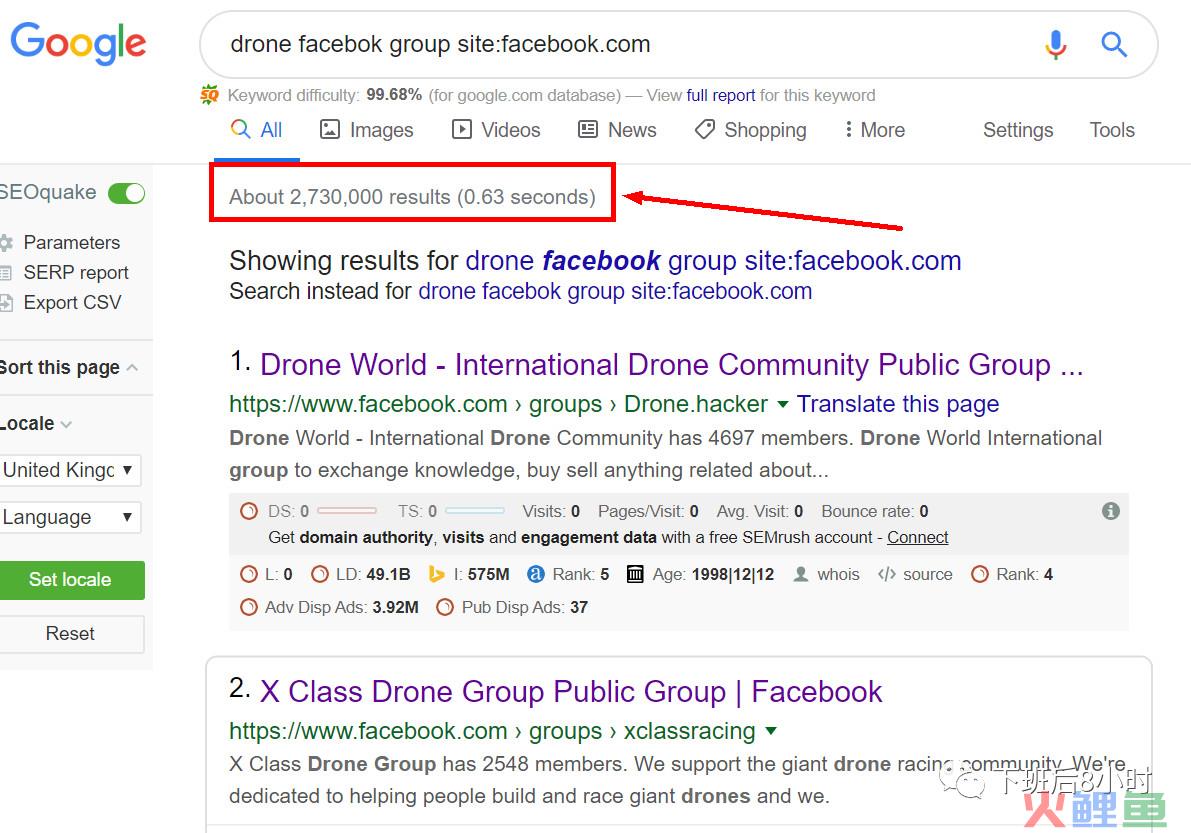The image size is (1191, 833).
Task: Click the 'About 2,730,000 results' text
Action: pyautogui.click(x=412, y=197)
